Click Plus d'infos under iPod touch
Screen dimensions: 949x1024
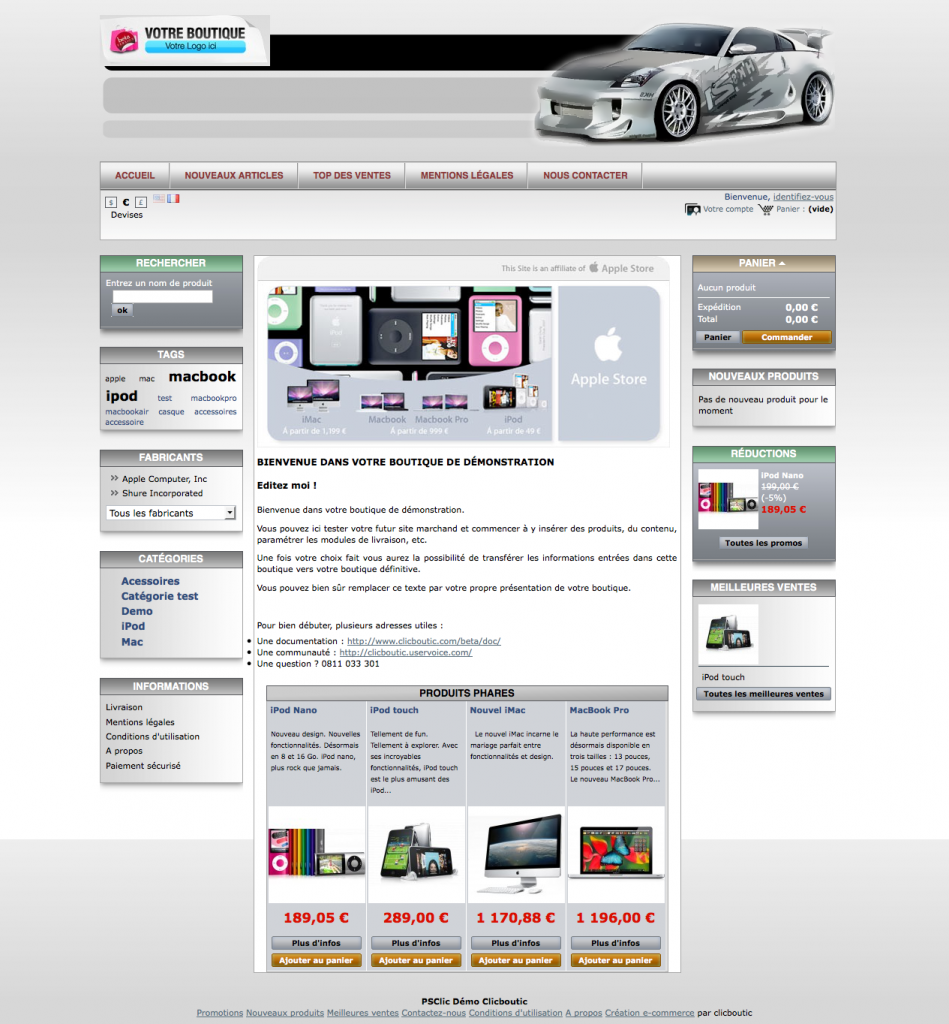[416, 943]
